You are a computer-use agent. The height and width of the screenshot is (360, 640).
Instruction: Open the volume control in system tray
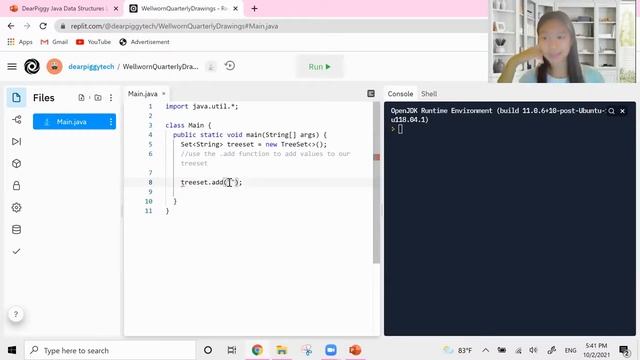click(x=533, y=350)
